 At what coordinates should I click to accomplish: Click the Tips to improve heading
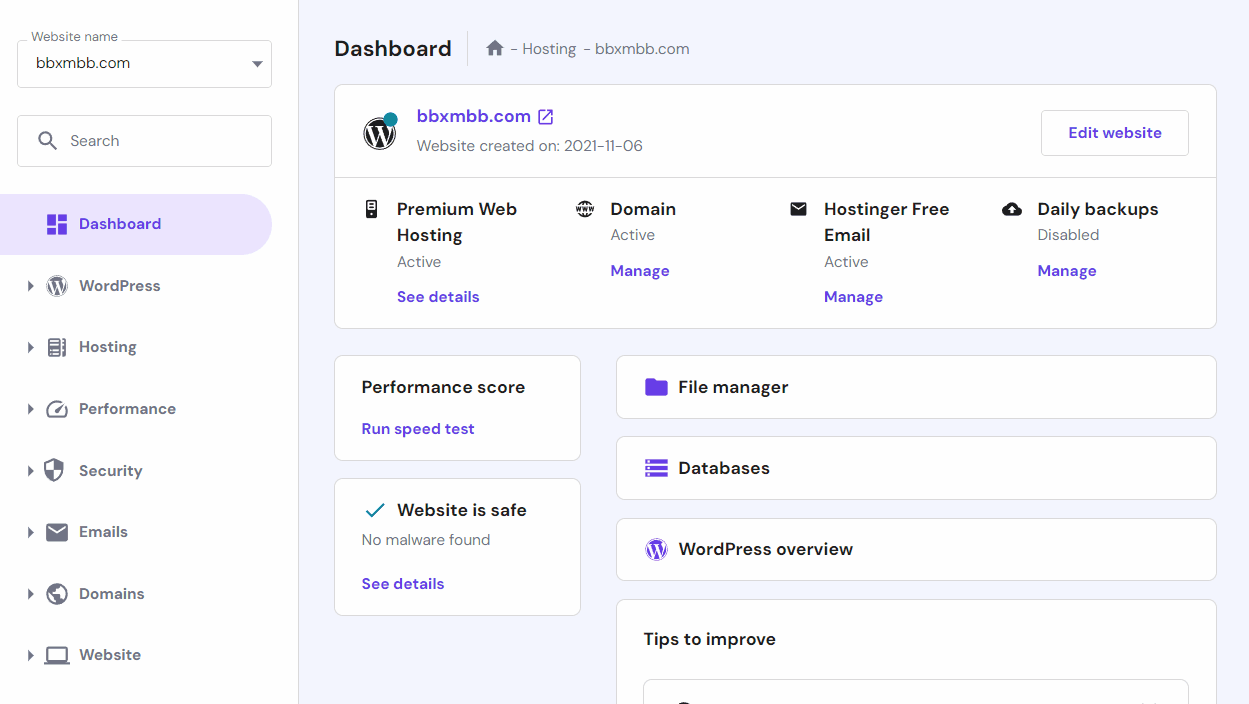[x=710, y=639]
